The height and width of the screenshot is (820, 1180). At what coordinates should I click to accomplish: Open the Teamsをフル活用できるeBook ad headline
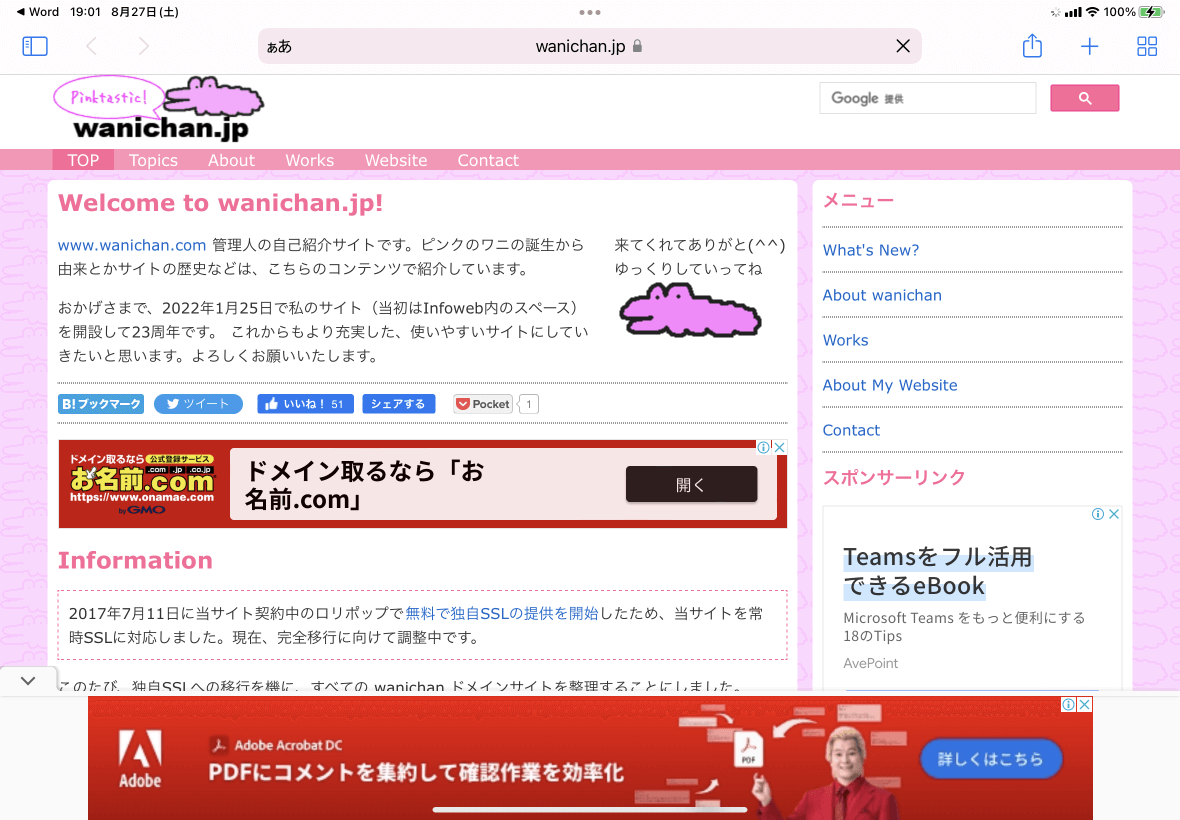938,571
